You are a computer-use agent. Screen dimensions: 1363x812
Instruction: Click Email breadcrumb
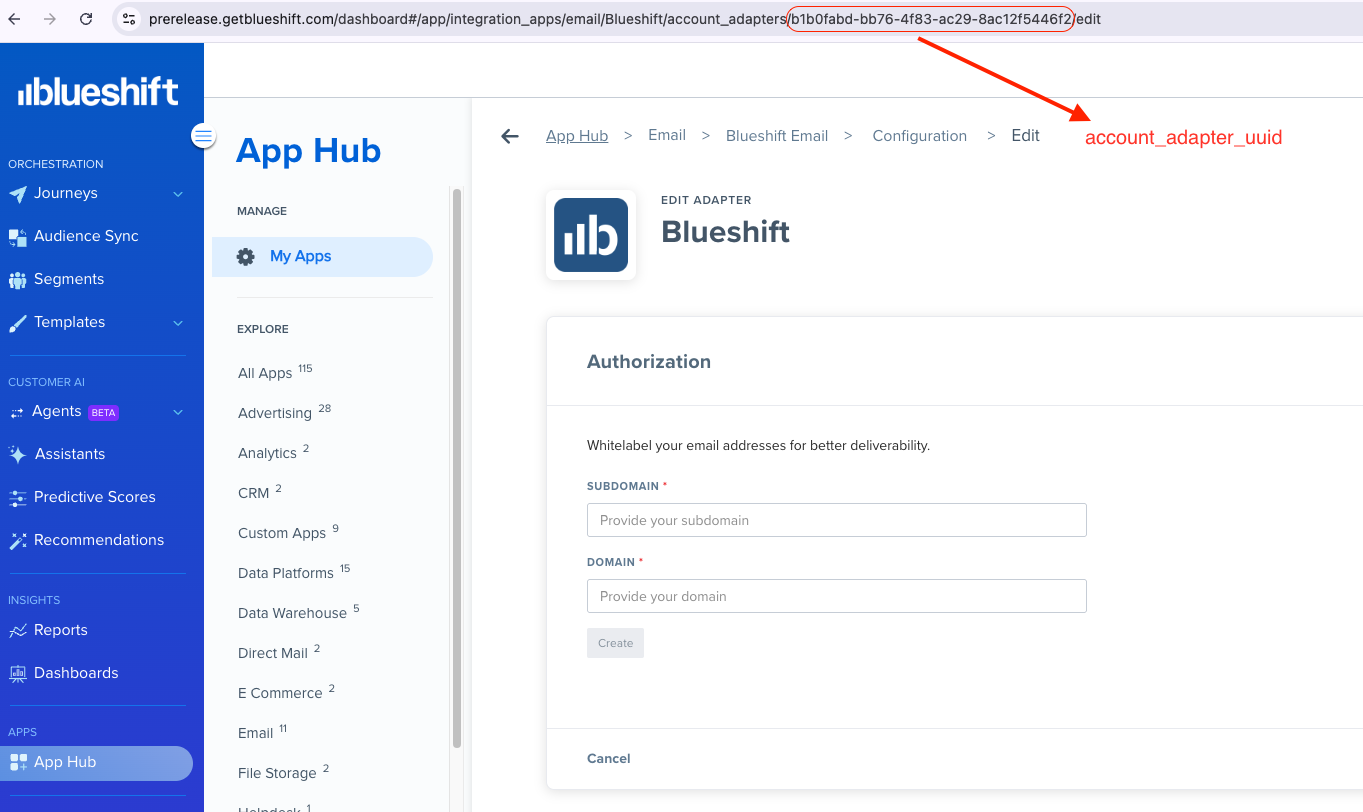coord(667,135)
